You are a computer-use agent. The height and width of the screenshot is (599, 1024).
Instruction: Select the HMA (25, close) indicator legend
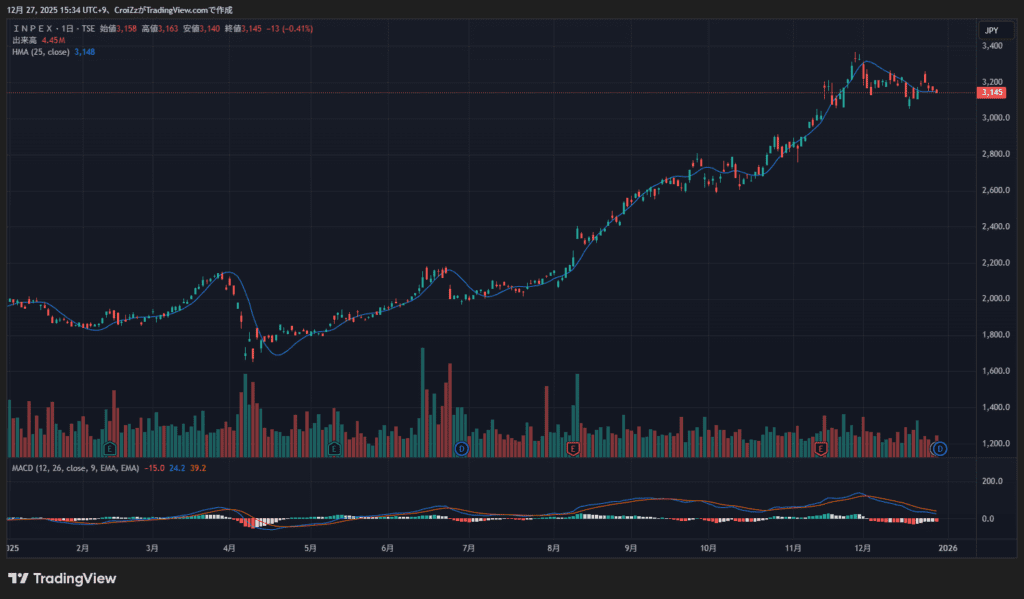40,51
